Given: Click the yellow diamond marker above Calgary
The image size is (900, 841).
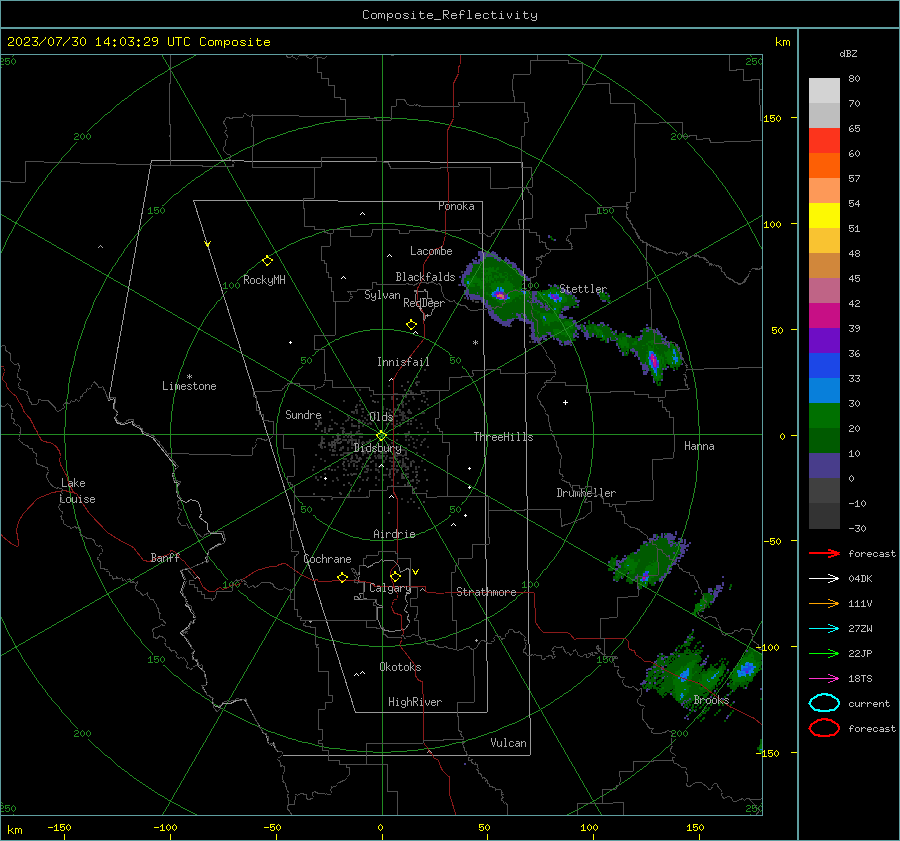Looking at the screenshot, I should coord(395,576).
